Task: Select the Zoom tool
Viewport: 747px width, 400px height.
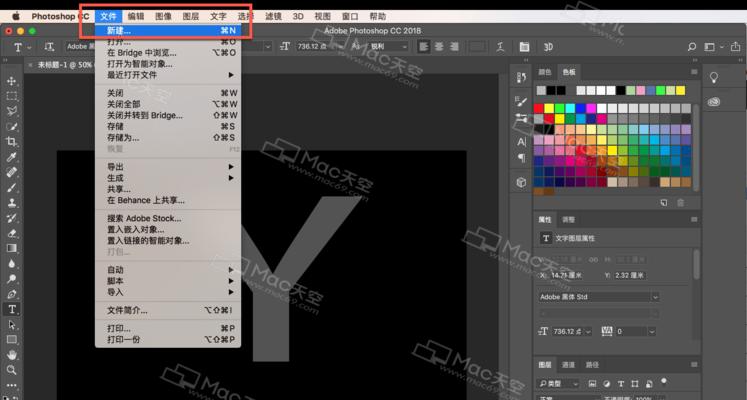Action: (11, 370)
